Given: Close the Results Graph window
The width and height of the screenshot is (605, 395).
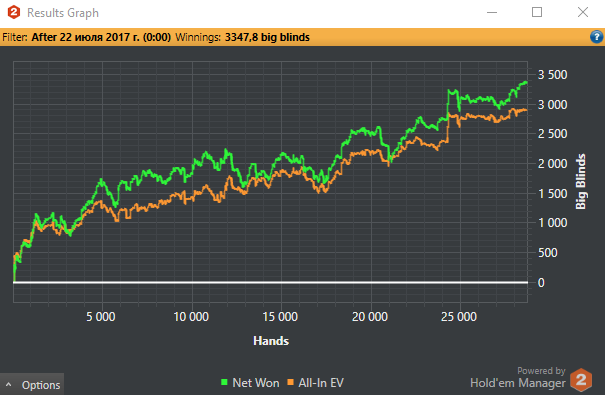Looking at the screenshot, I should pos(583,12).
